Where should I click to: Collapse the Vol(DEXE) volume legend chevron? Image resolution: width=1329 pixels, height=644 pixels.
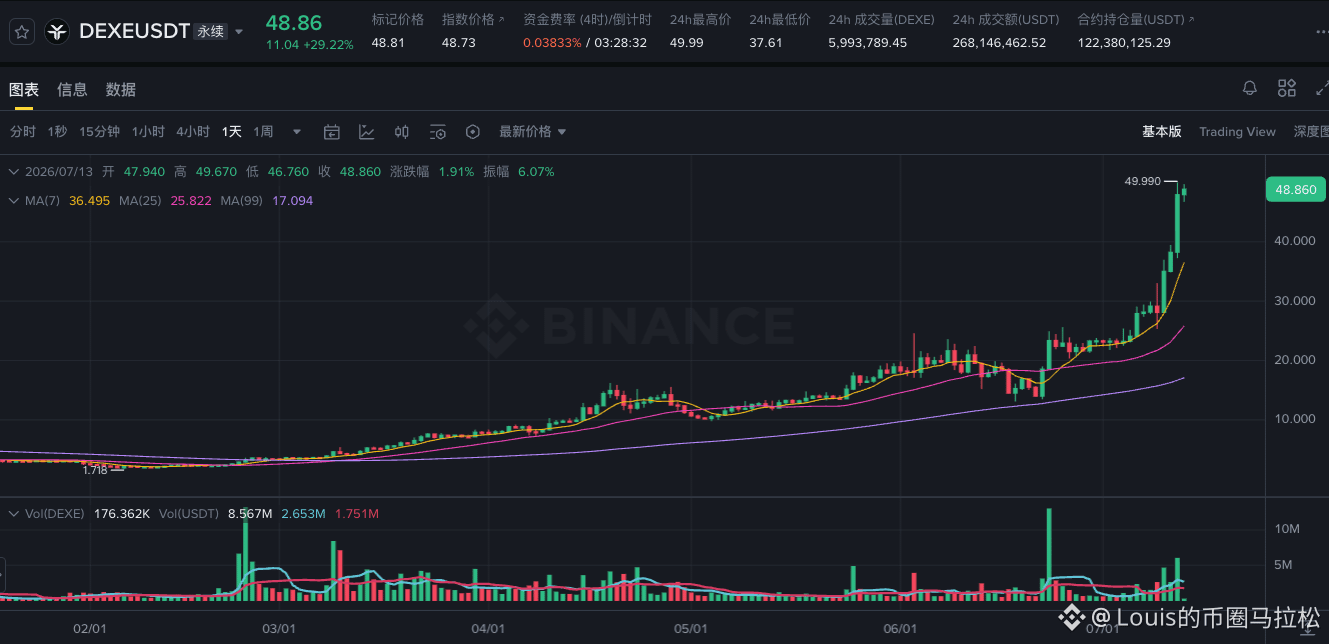(x=14, y=514)
